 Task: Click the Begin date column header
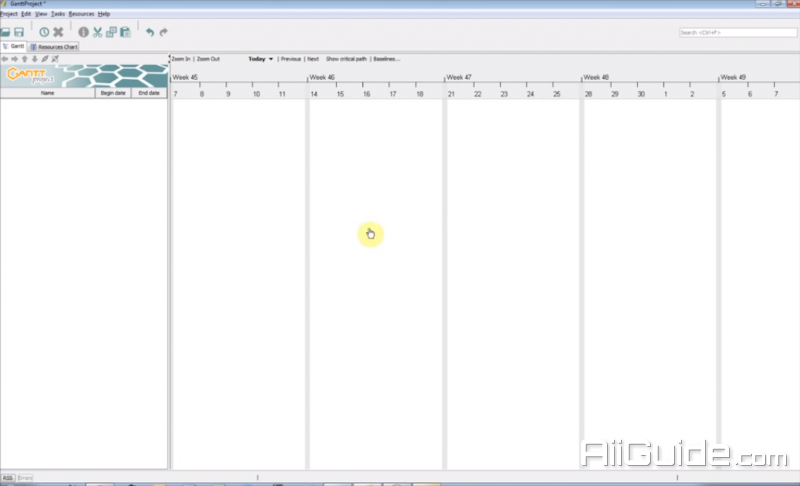[113, 93]
